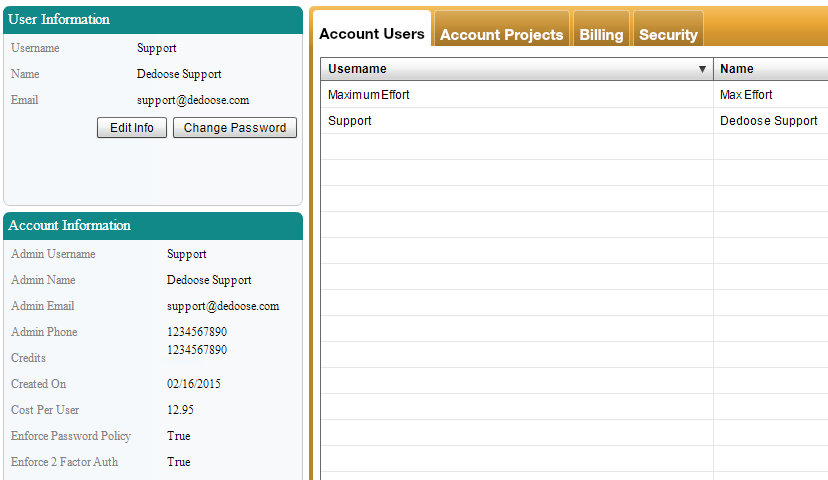Switch to the Account Projects tab
Image resolution: width=828 pixels, height=480 pixels.
click(x=502, y=30)
